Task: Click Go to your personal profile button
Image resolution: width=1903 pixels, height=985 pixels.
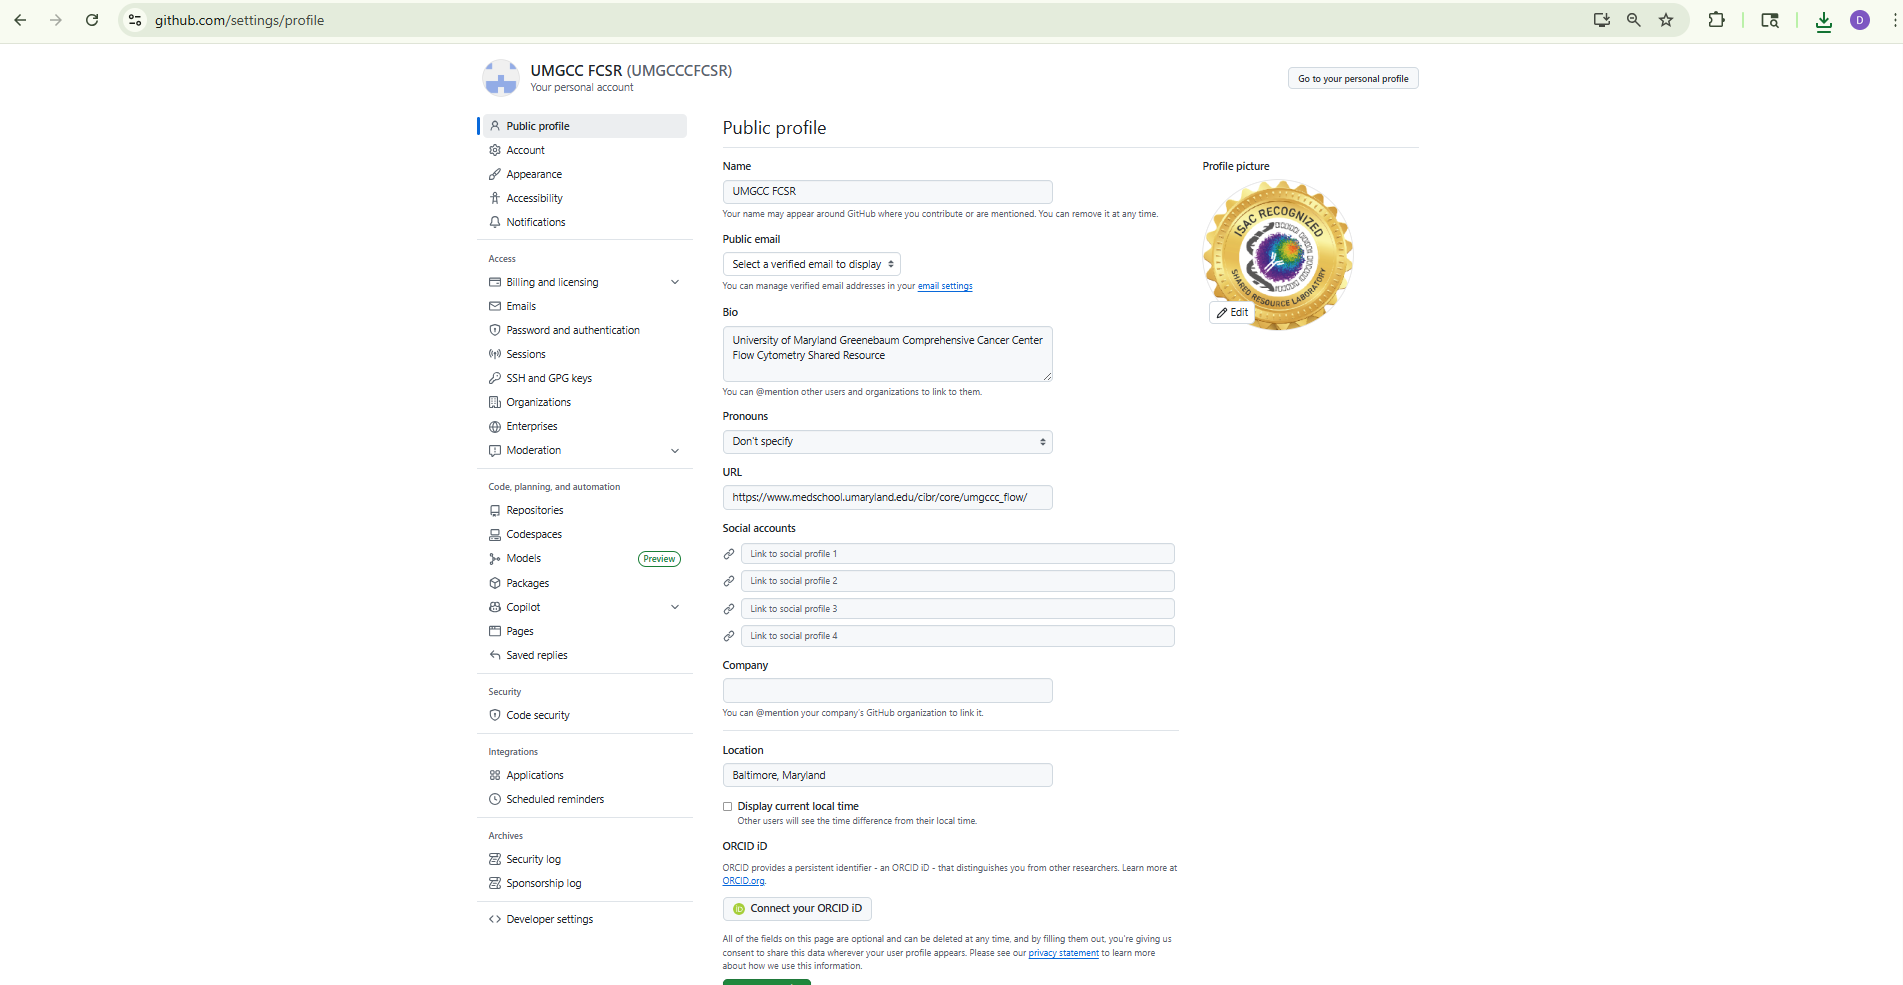Action: click(x=1352, y=79)
